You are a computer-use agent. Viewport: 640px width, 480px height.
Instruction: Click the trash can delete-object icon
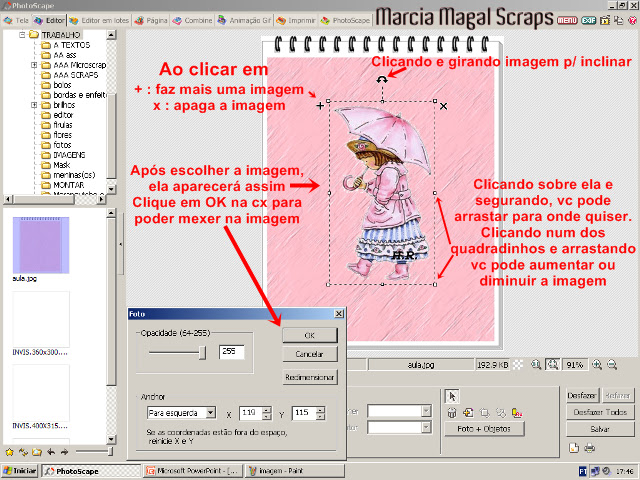[x=452, y=413]
